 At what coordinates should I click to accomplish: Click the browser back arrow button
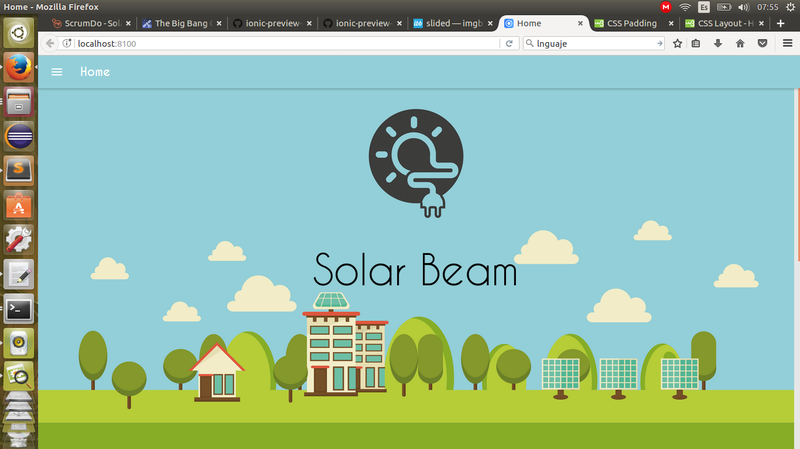tap(50, 44)
